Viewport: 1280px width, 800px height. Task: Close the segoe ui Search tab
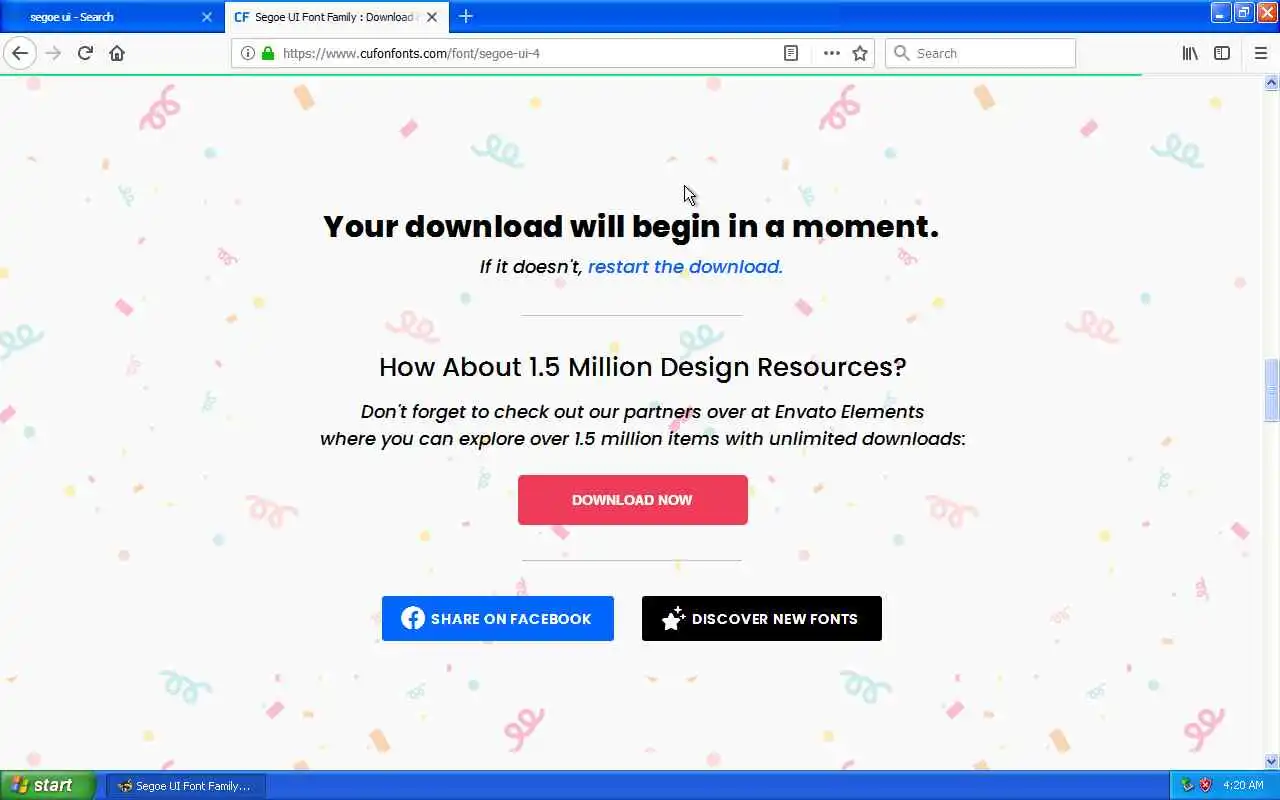coord(207,17)
